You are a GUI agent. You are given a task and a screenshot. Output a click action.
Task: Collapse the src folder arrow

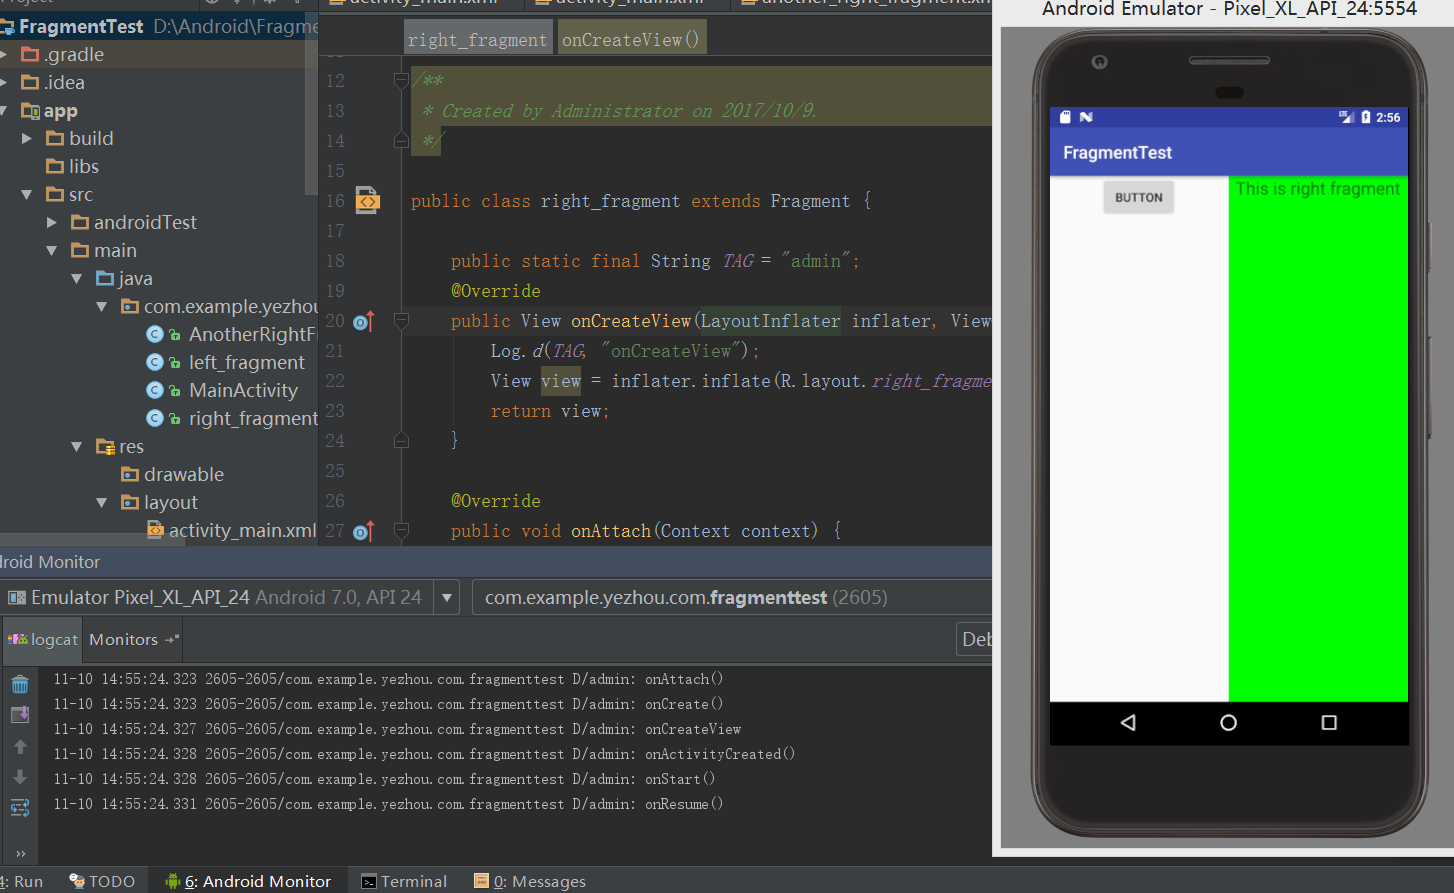(27, 194)
